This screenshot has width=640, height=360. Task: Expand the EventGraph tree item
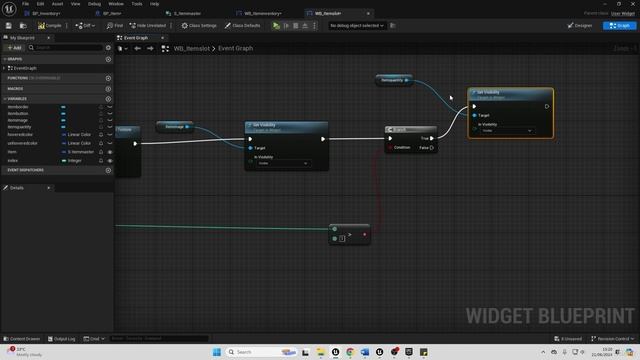(4, 68)
